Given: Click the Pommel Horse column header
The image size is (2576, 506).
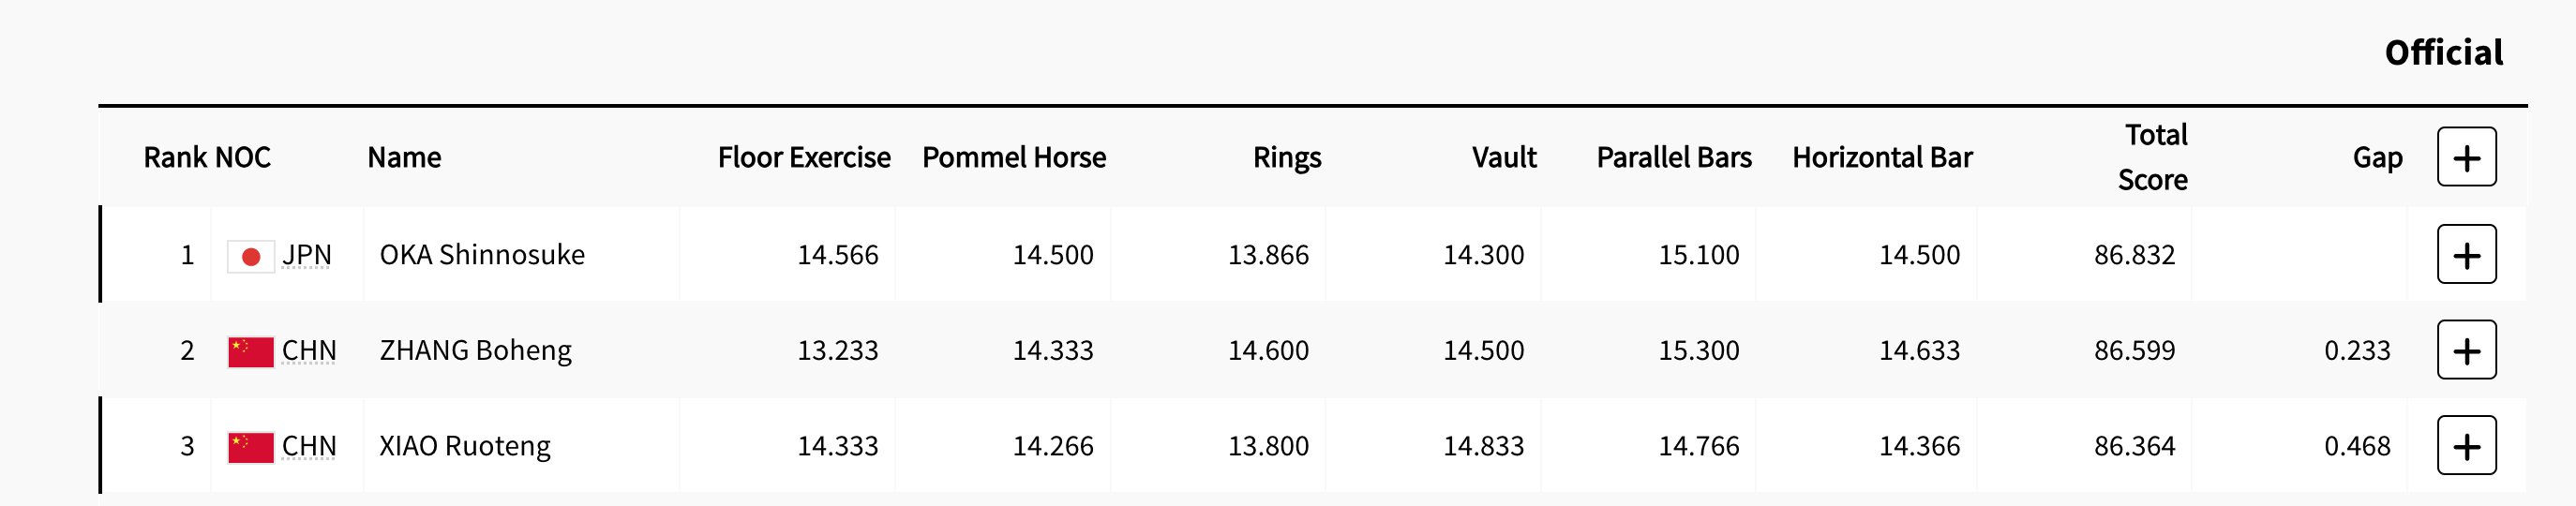Looking at the screenshot, I should pyautogui.click(x=1014, y=157).
